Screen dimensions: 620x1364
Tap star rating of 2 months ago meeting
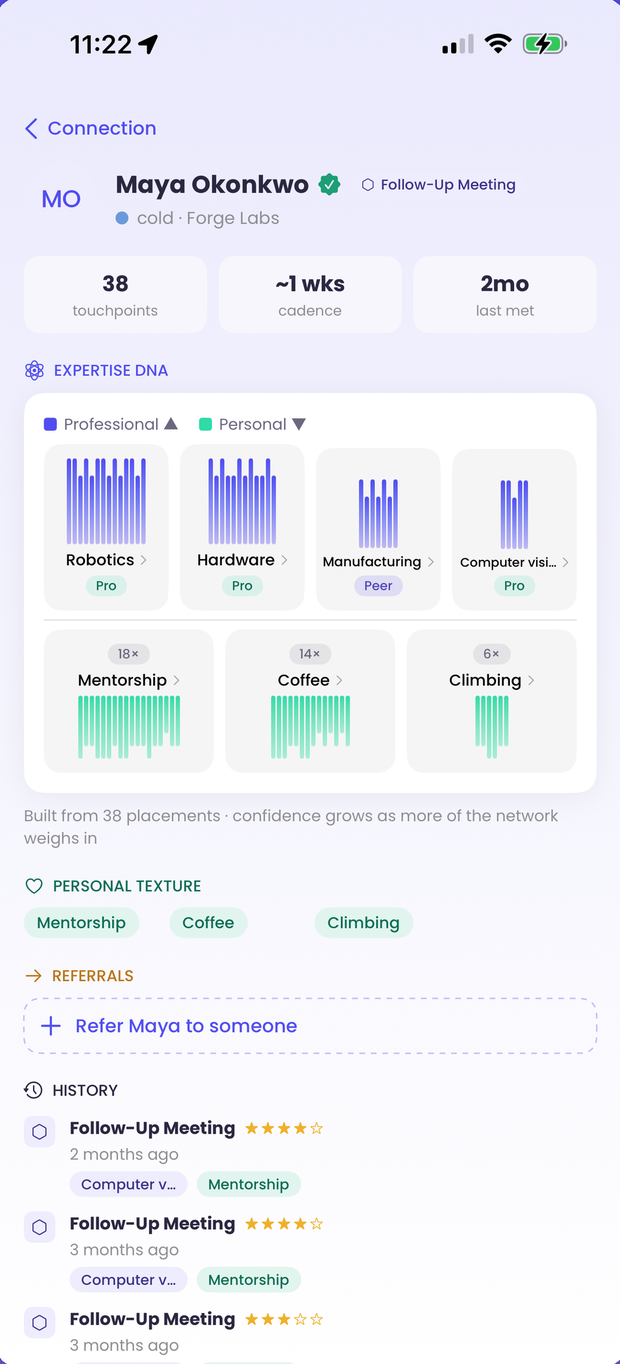coord(284,1129)
